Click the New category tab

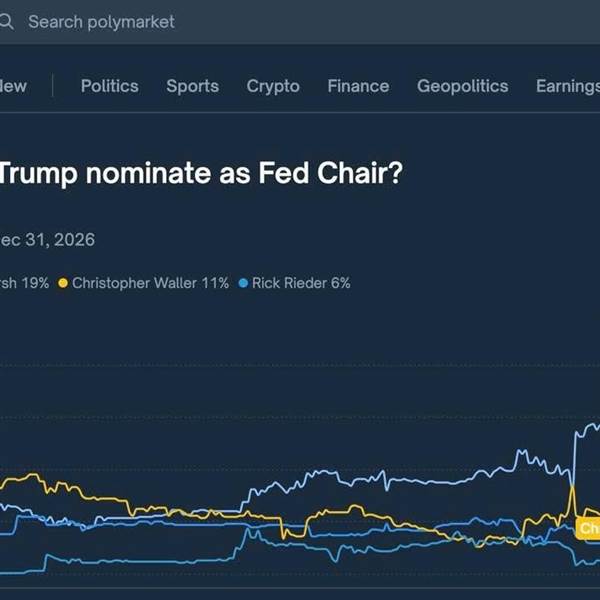pos(13,86)
